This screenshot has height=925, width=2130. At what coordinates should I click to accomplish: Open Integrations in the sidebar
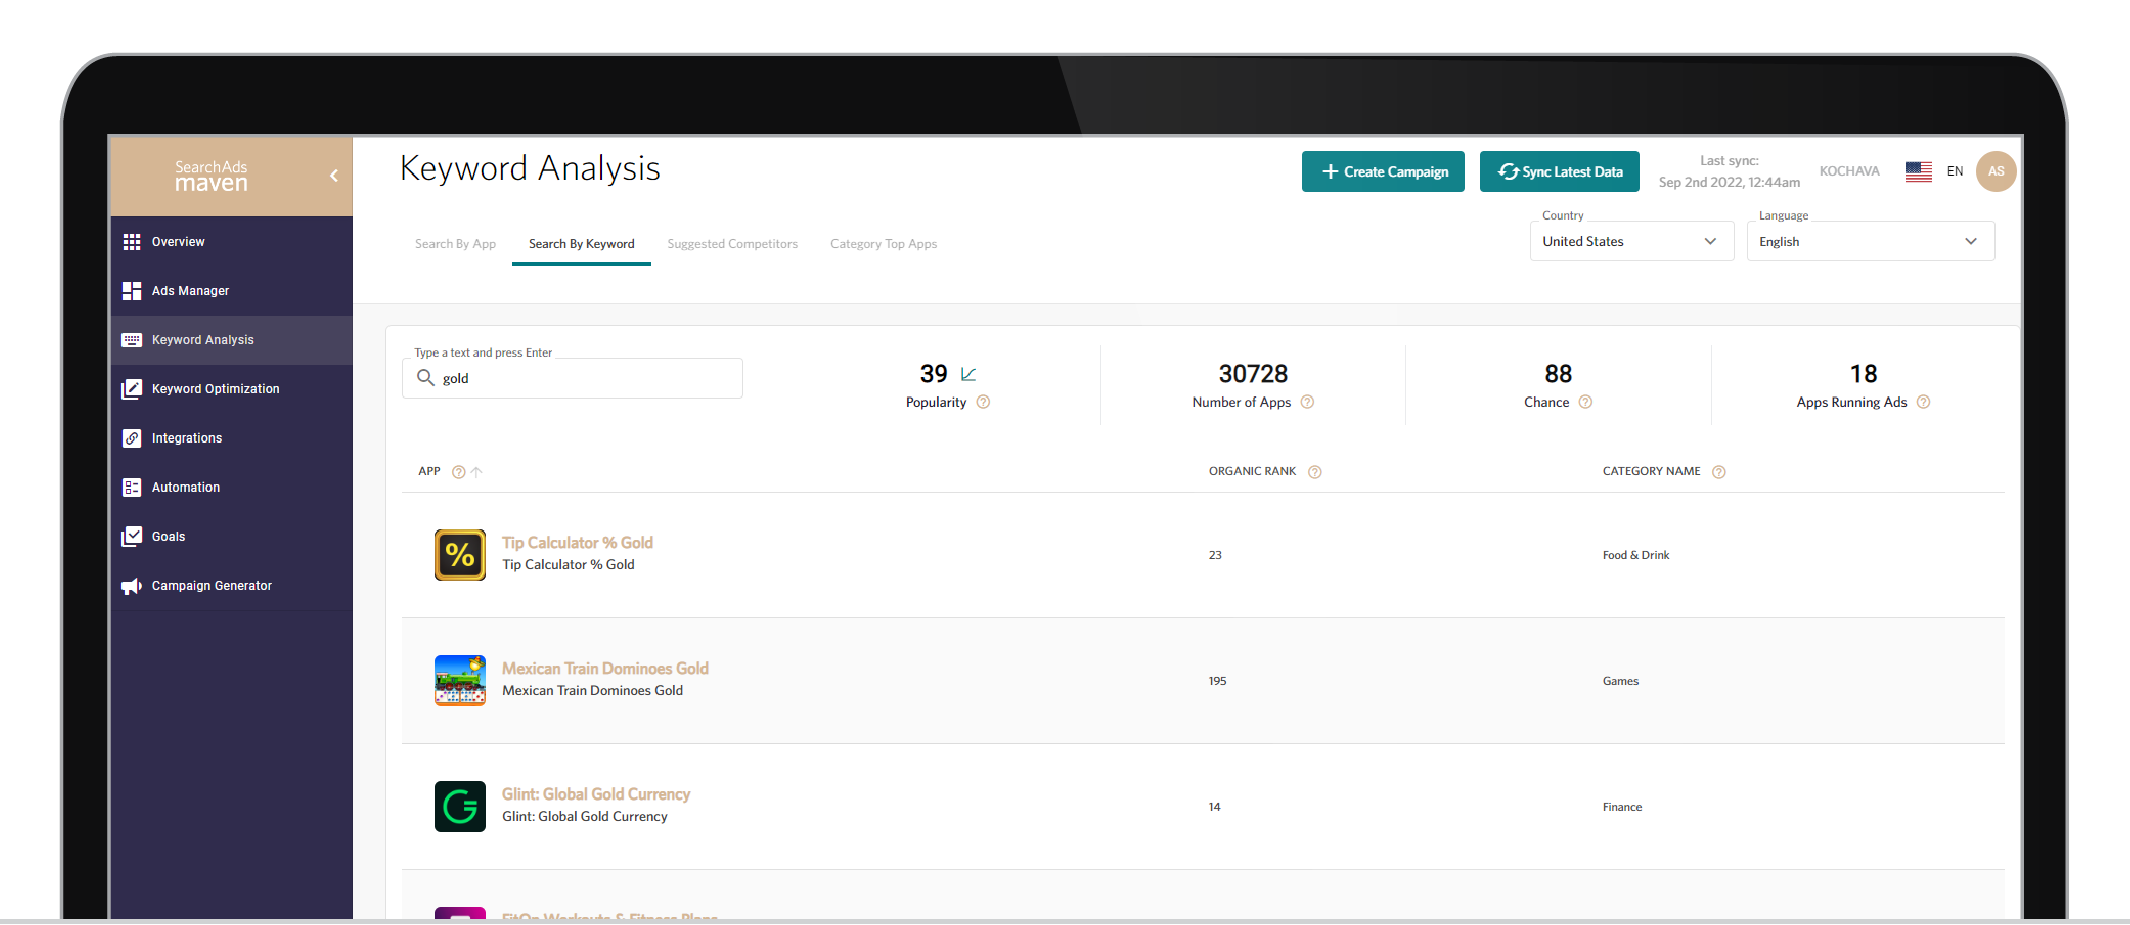tap(232, 438)
